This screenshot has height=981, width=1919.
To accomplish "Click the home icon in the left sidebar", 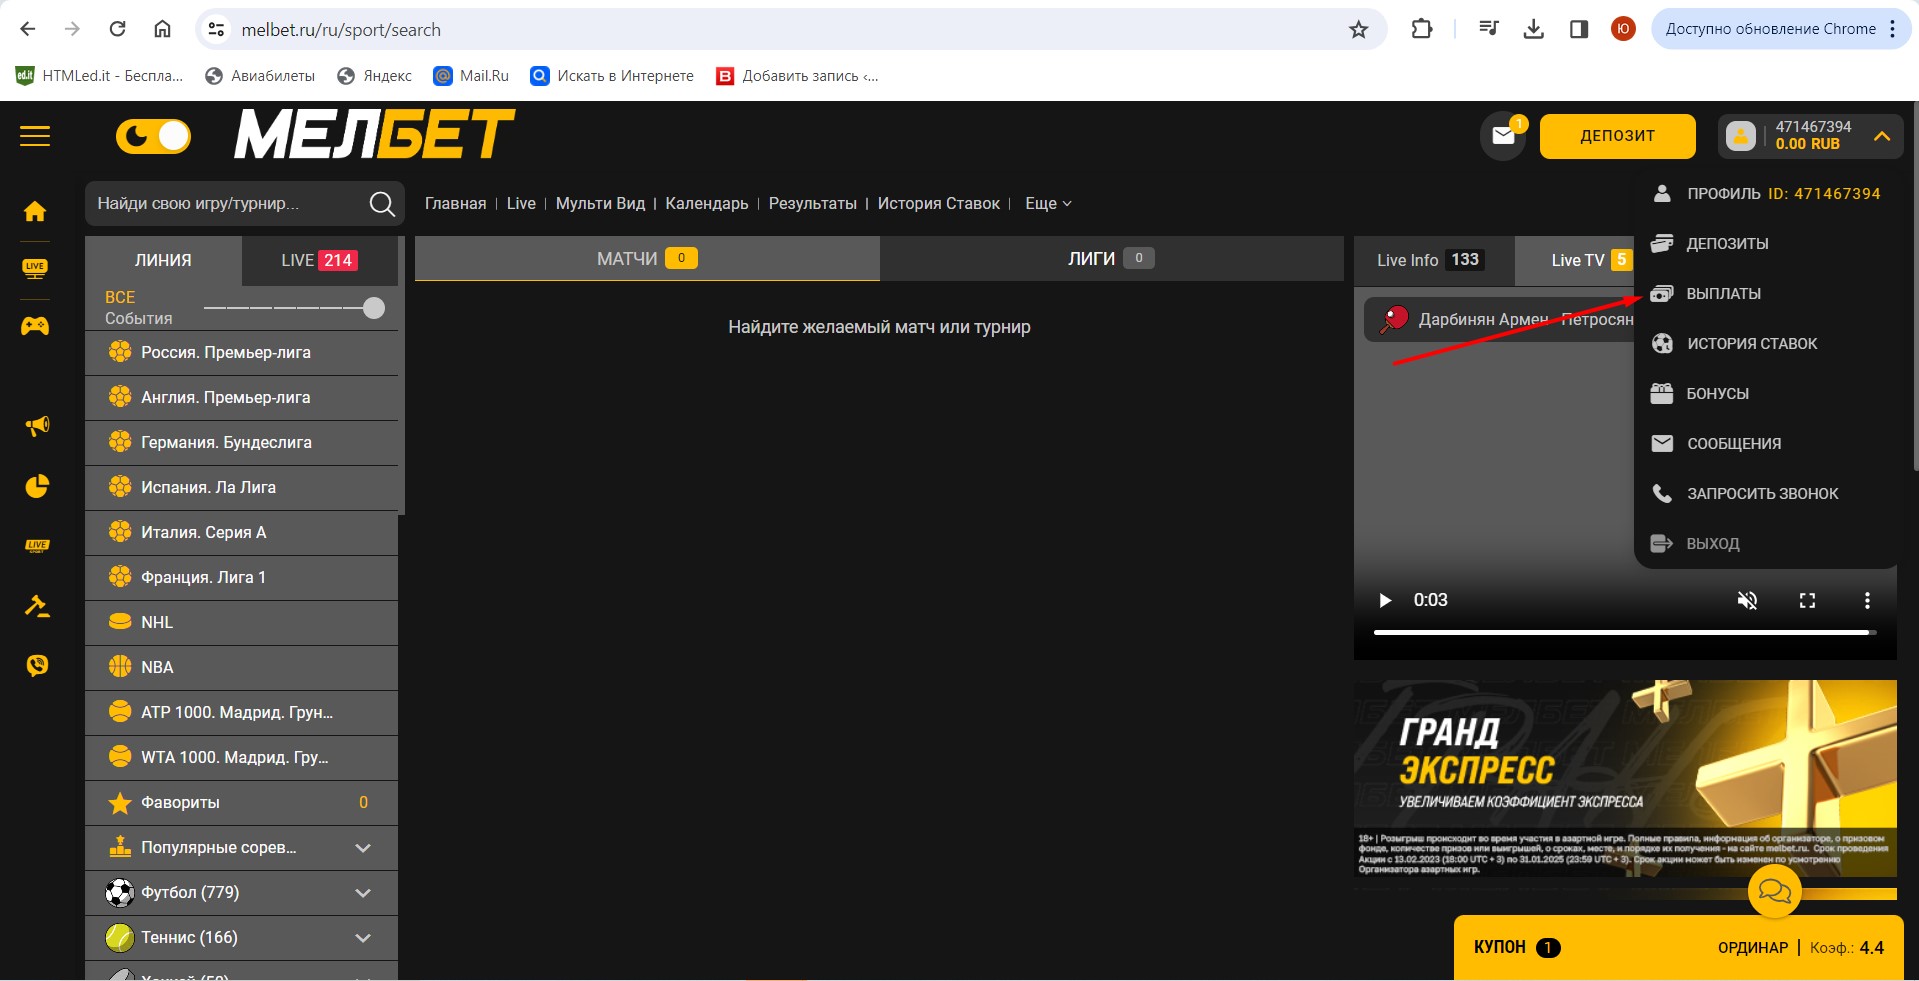I will click(35, 211).
